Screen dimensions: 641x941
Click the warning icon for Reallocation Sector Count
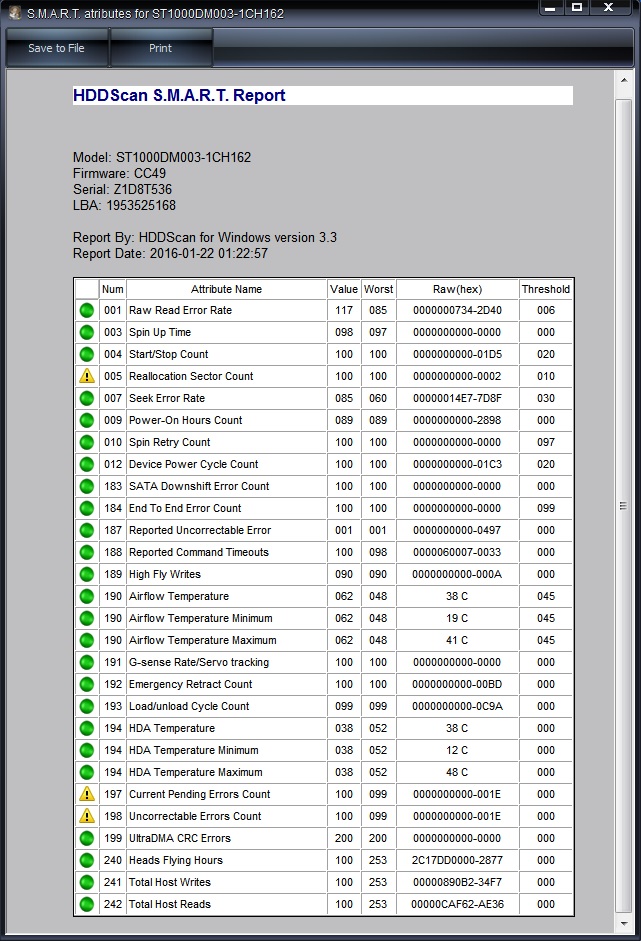[x=87, y=376]
